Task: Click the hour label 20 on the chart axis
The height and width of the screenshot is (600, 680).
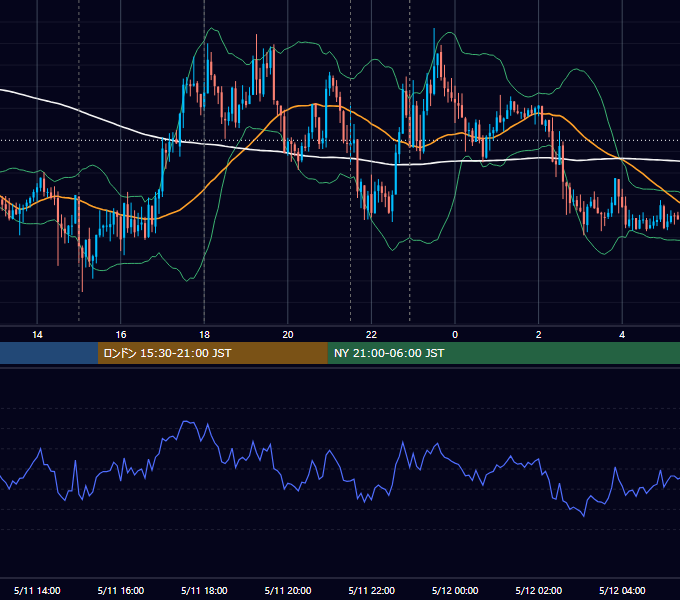Action: click(x=288, y=335)
